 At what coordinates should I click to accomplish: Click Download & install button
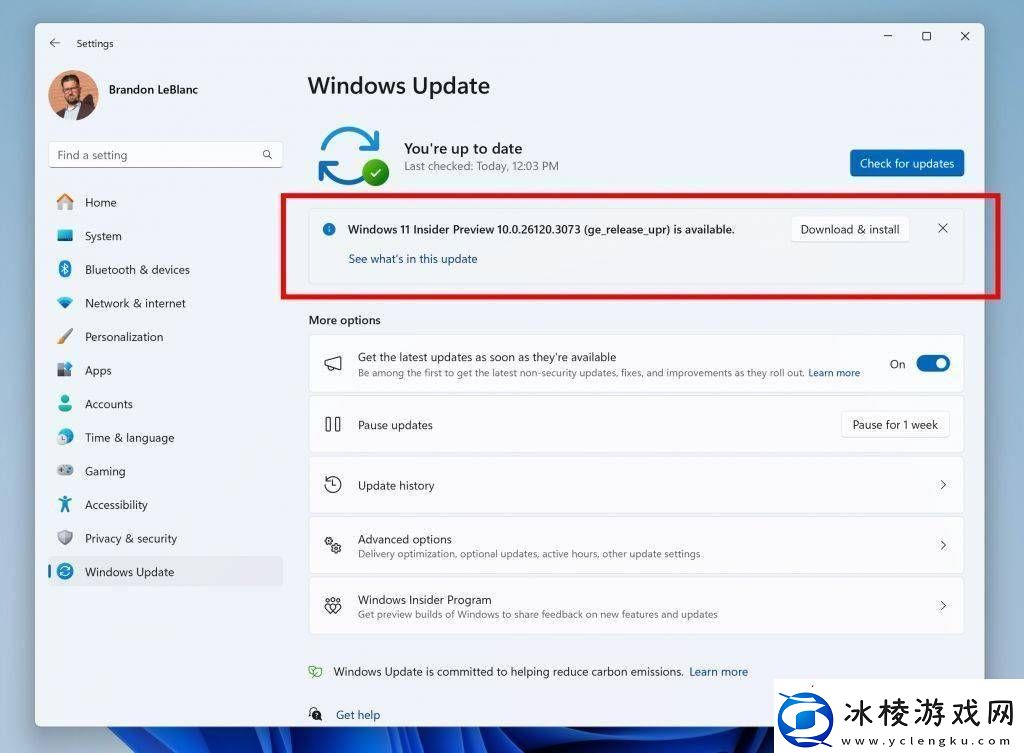[849, 229]
